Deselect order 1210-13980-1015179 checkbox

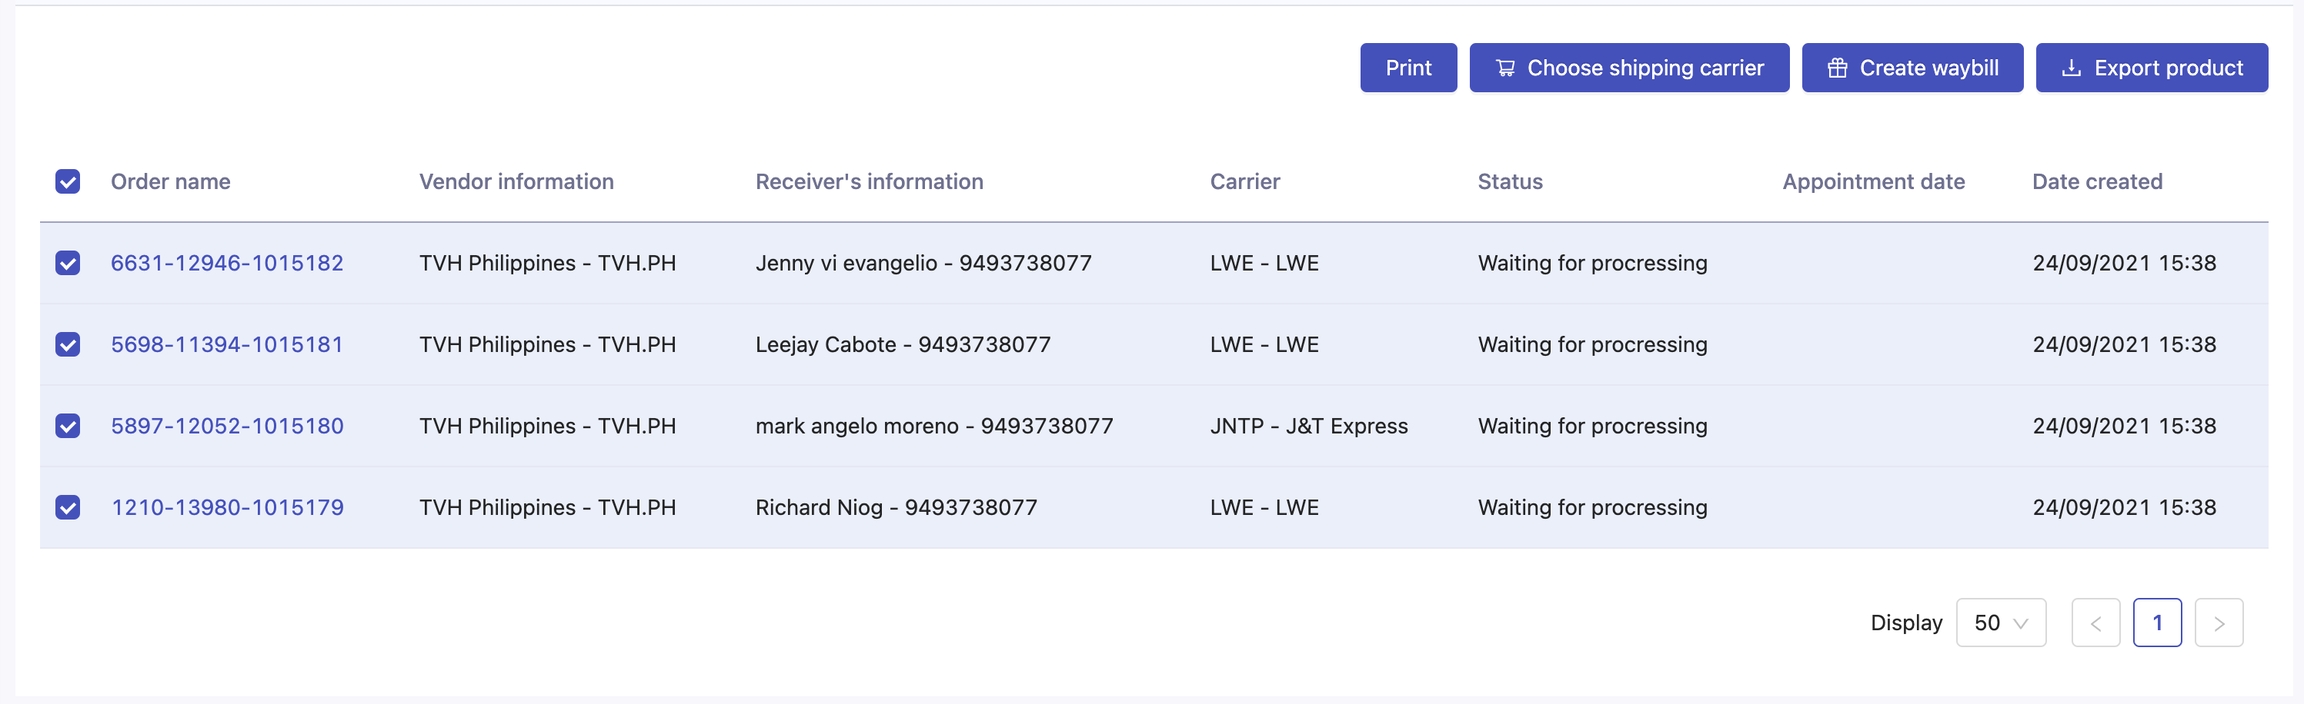(68, 508)
